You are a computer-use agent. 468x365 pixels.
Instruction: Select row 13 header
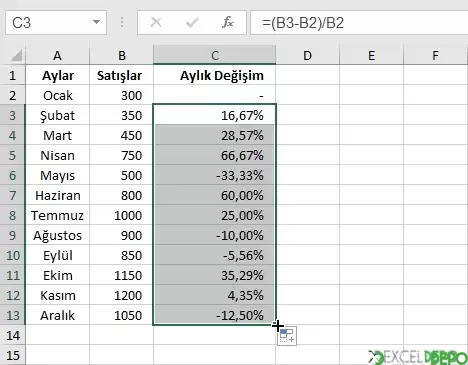click(x=12, y=315)
